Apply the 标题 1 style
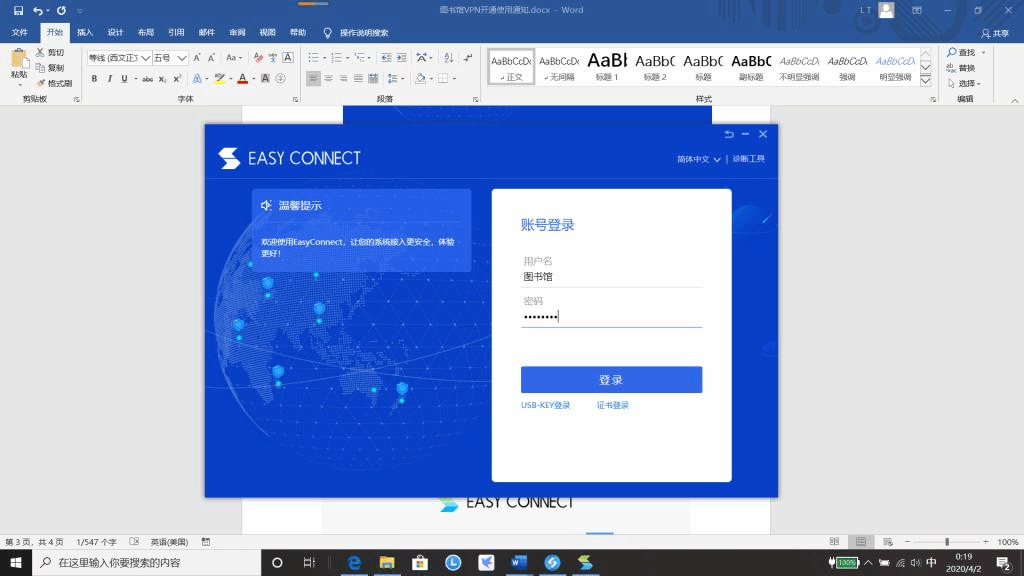1024x576 pixels. click(x=607, y=67)
